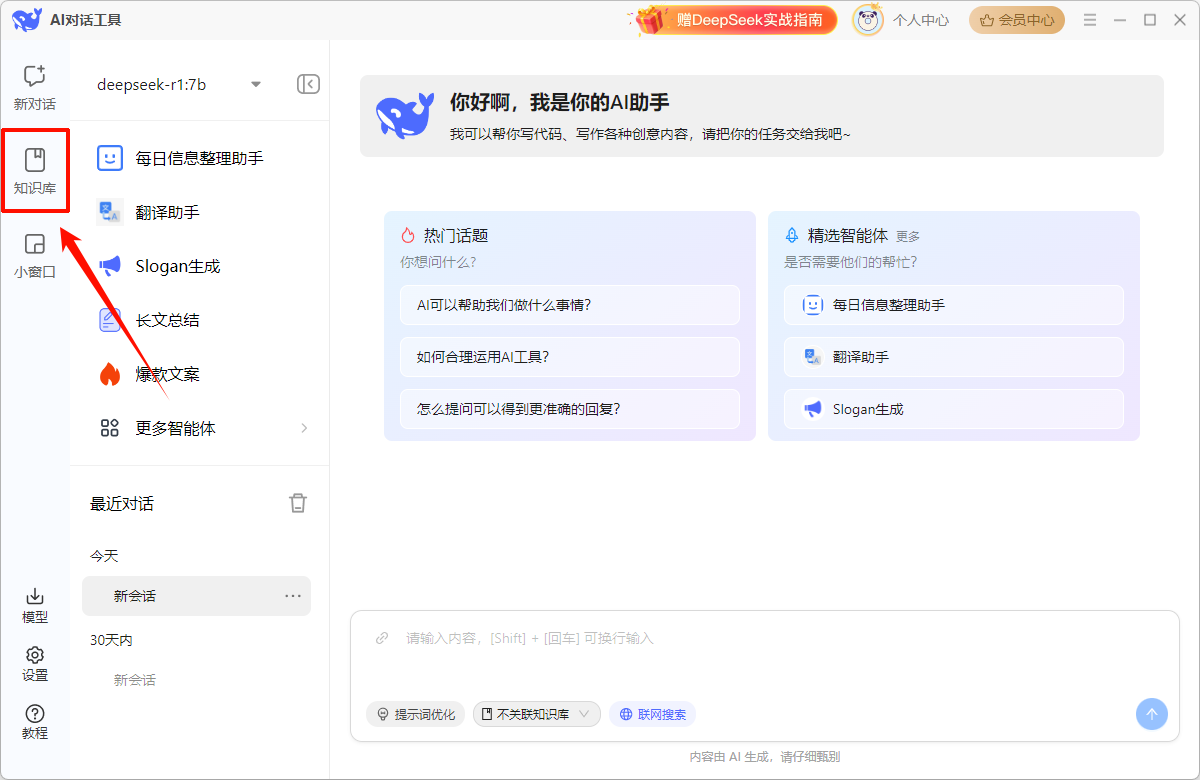Screen dimensions: 1200x780
Task: Open the 教程 tutorial help icon
Action: coord(35,721)
